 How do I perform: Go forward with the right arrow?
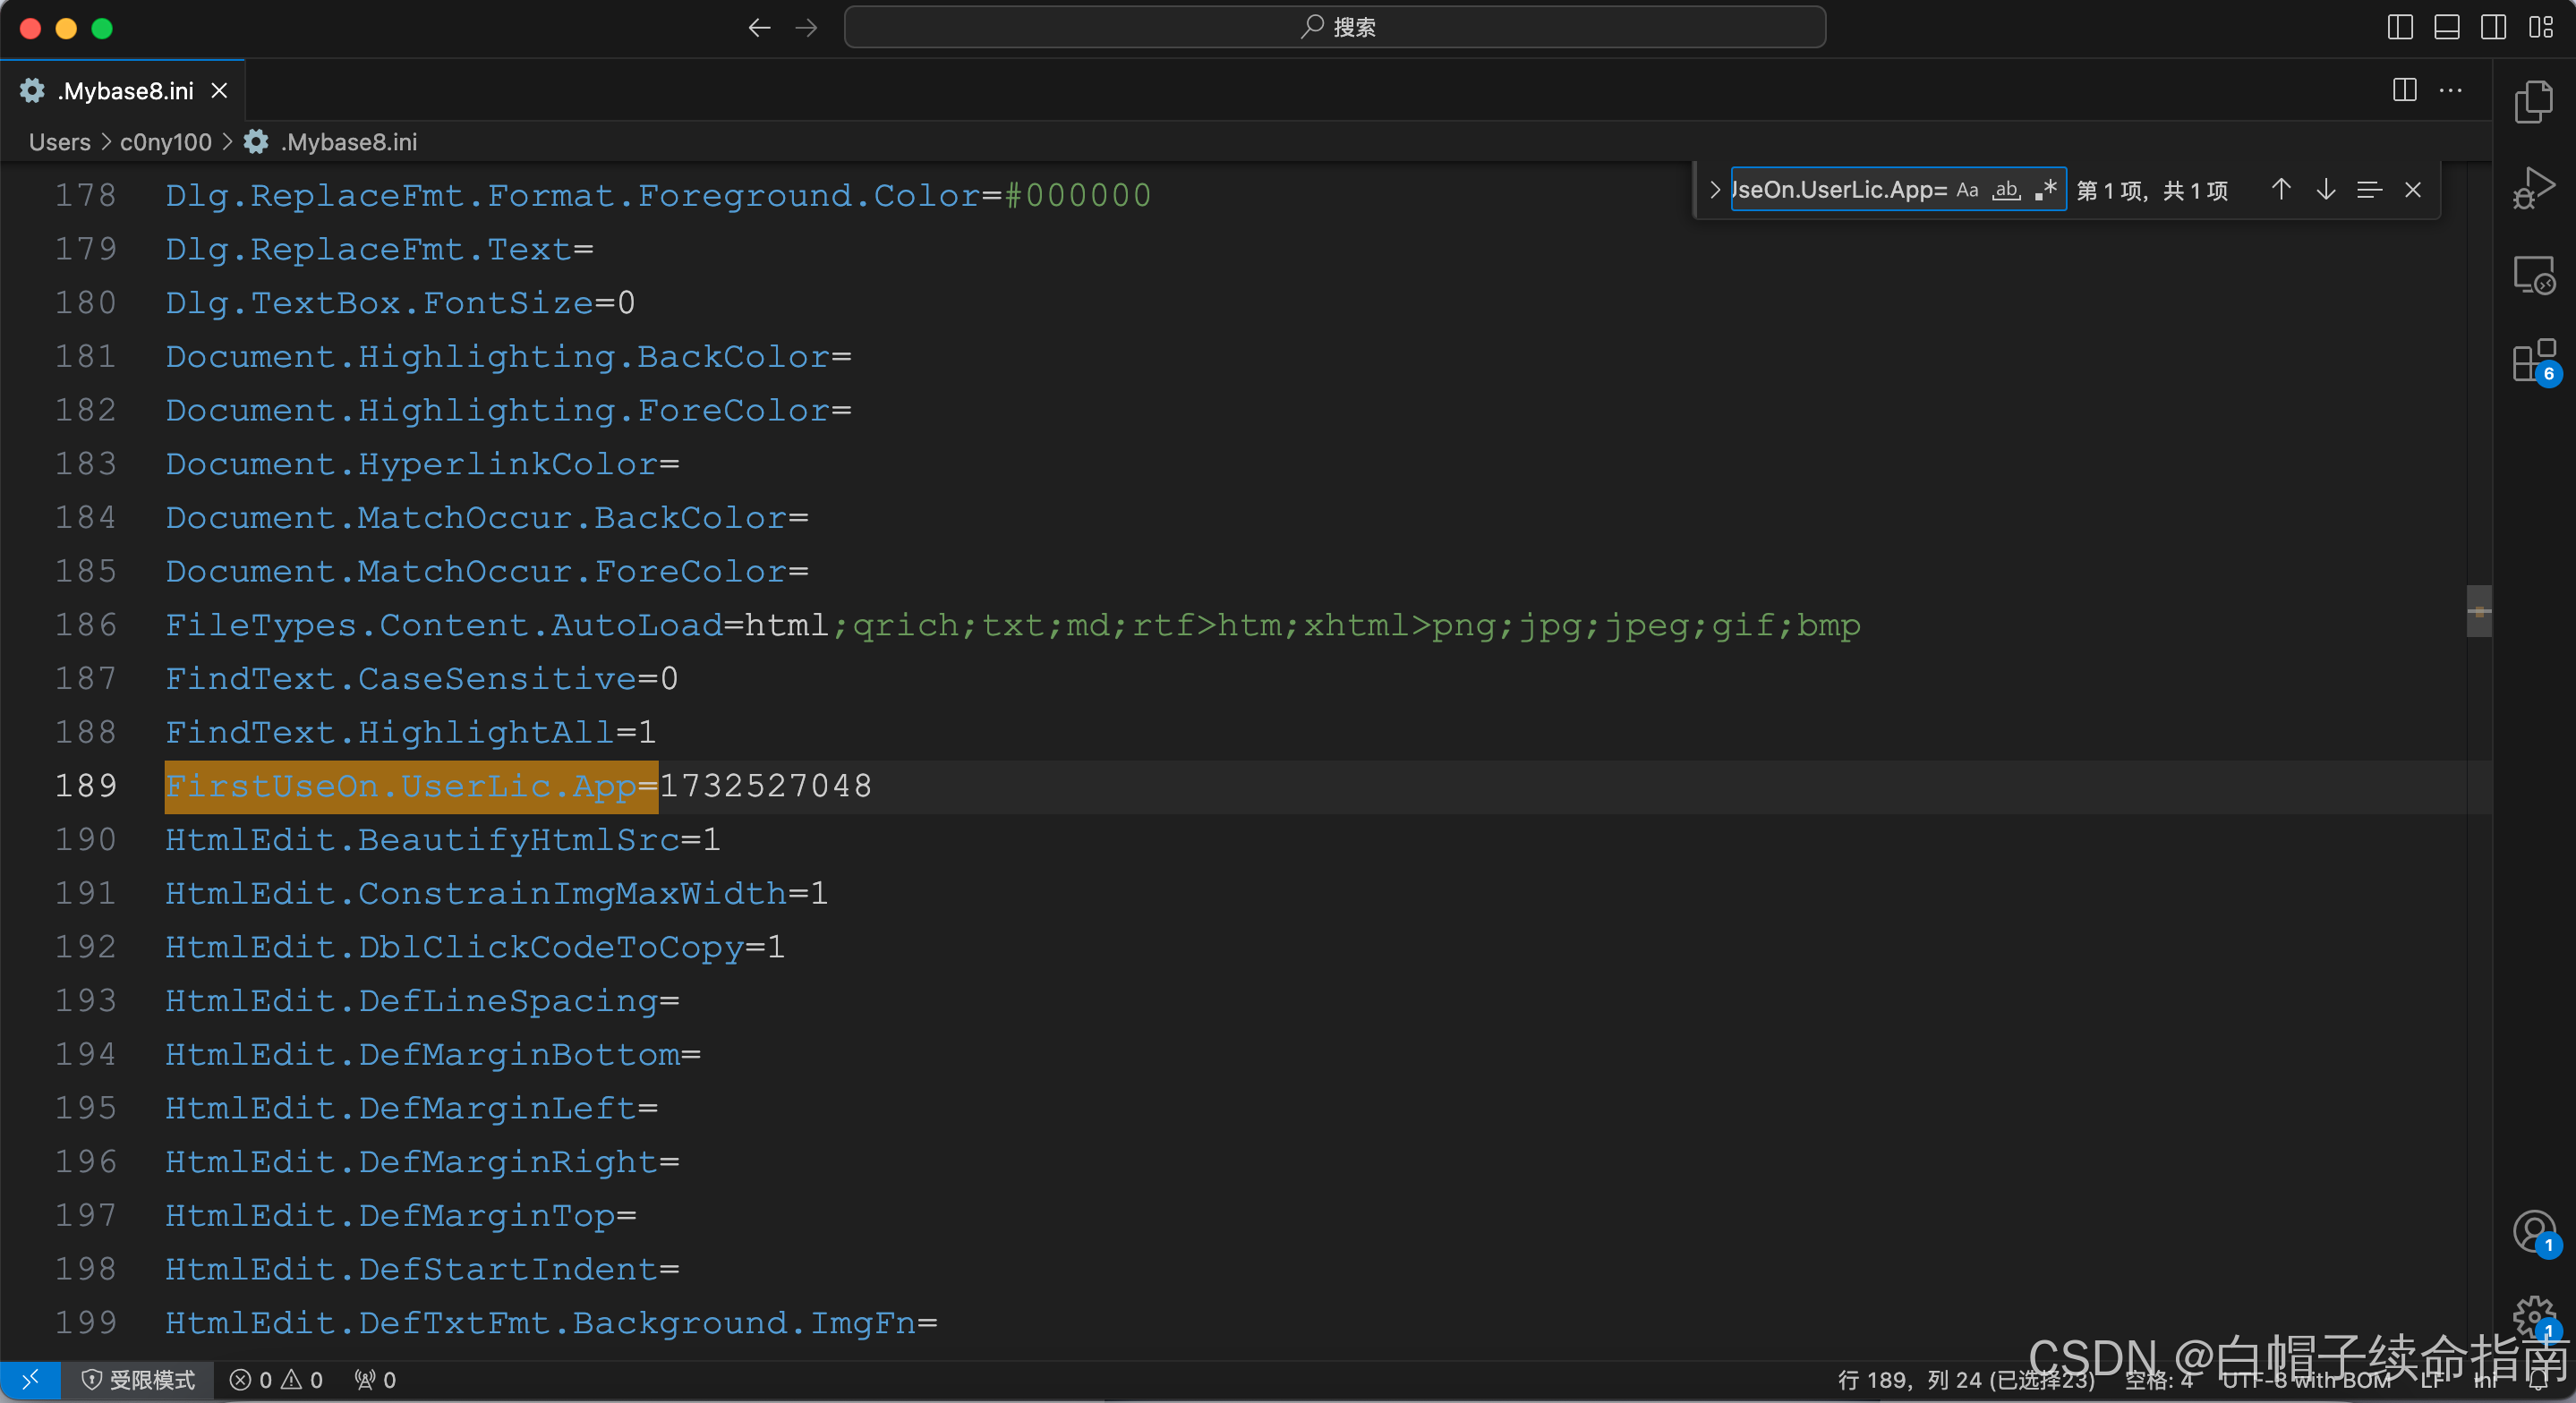pos(806,27)
